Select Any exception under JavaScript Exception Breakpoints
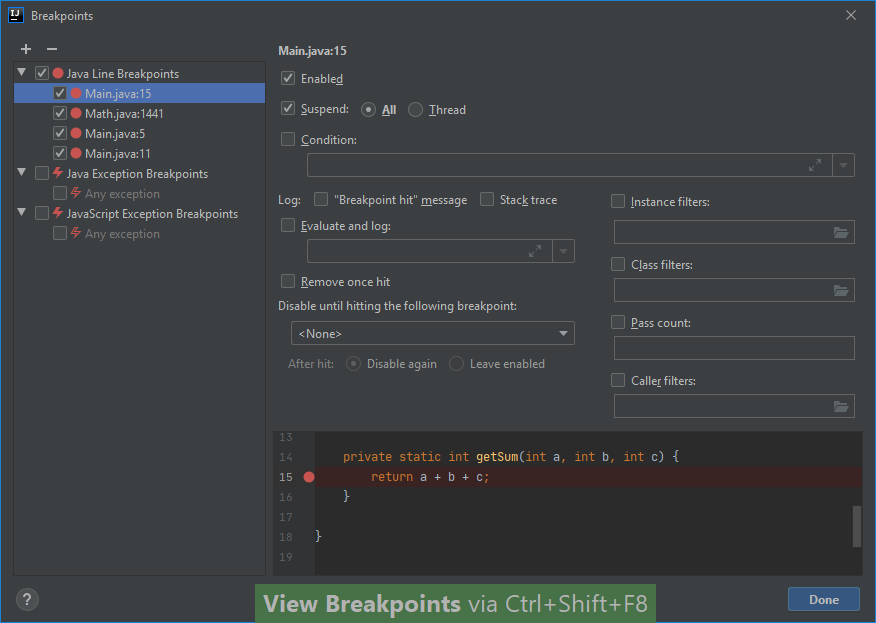 click(140, 234)
